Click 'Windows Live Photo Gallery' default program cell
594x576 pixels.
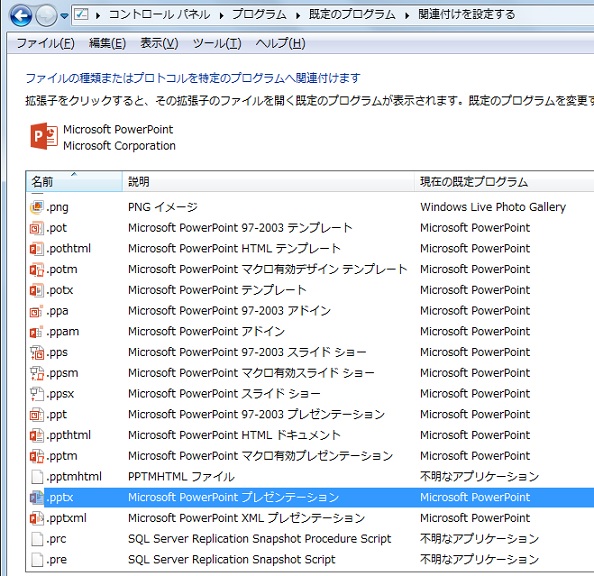click(x=493, y=207)
